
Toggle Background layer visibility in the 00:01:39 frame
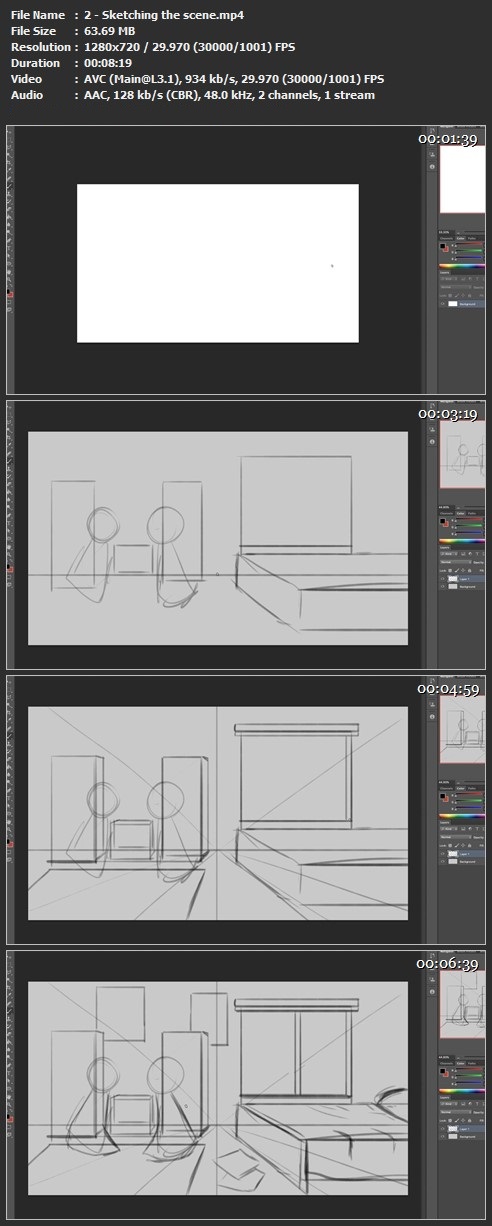pos(443,304)
